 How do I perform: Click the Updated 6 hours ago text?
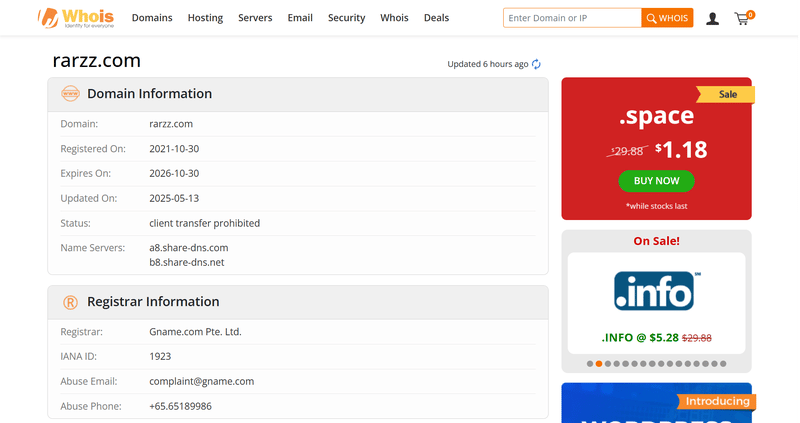point(488,64)
